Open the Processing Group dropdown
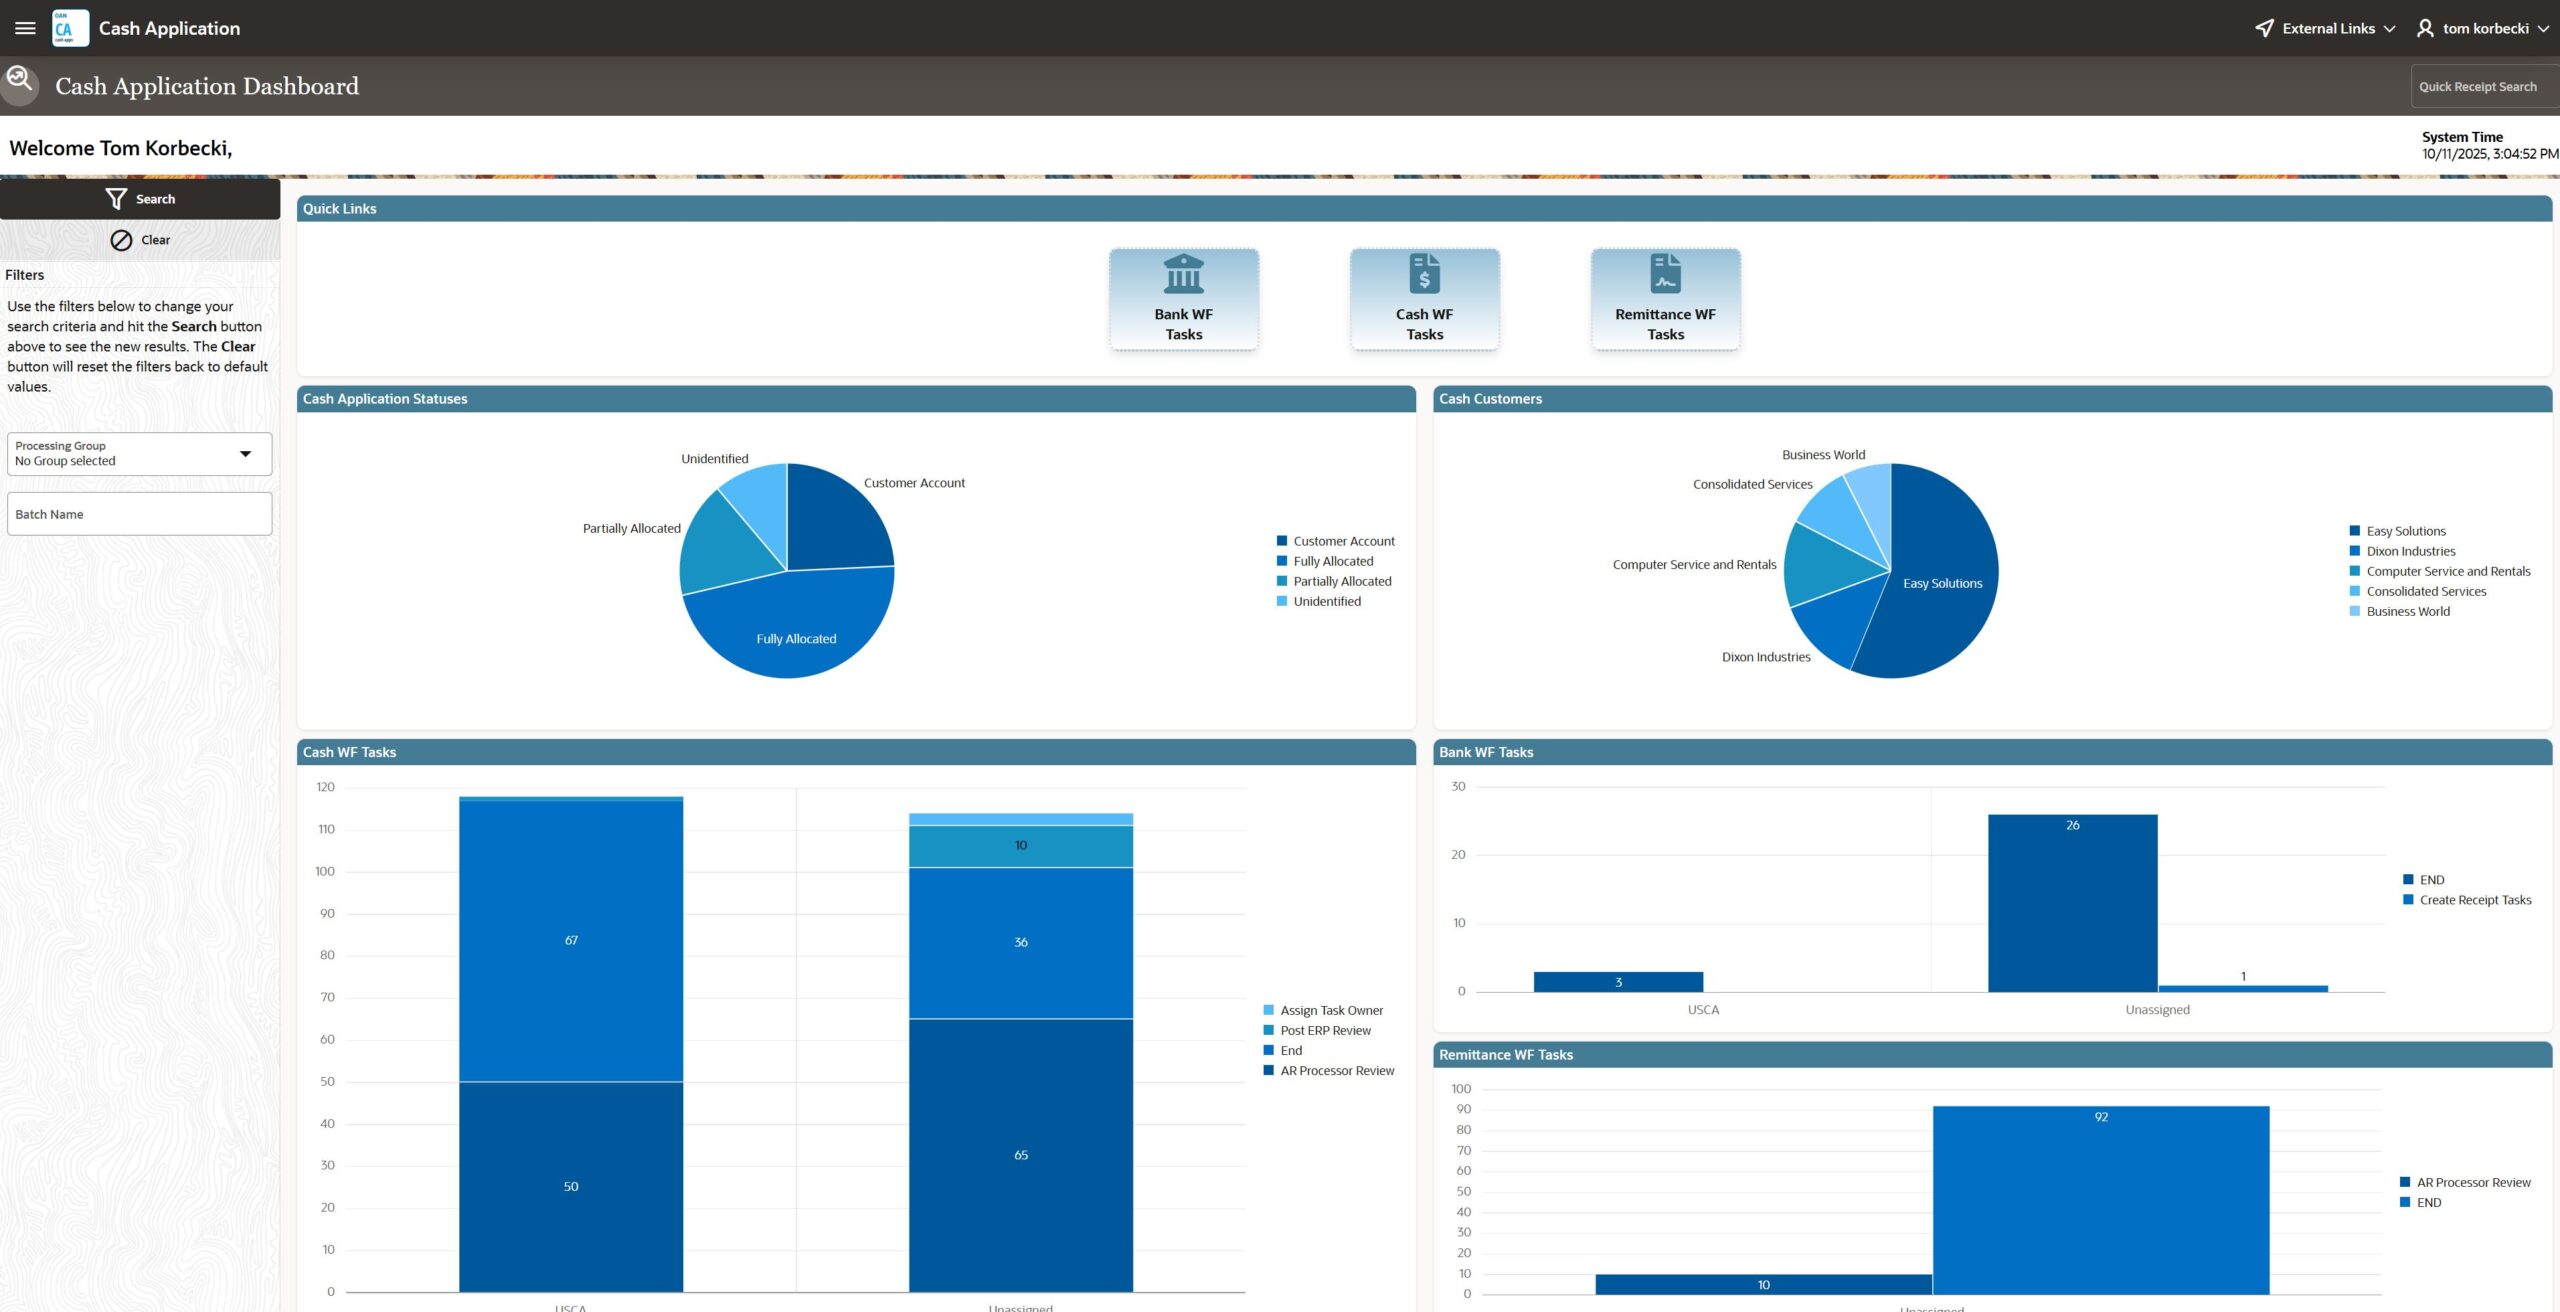Screen dimensions: 2560x1312 coord(139,454)
